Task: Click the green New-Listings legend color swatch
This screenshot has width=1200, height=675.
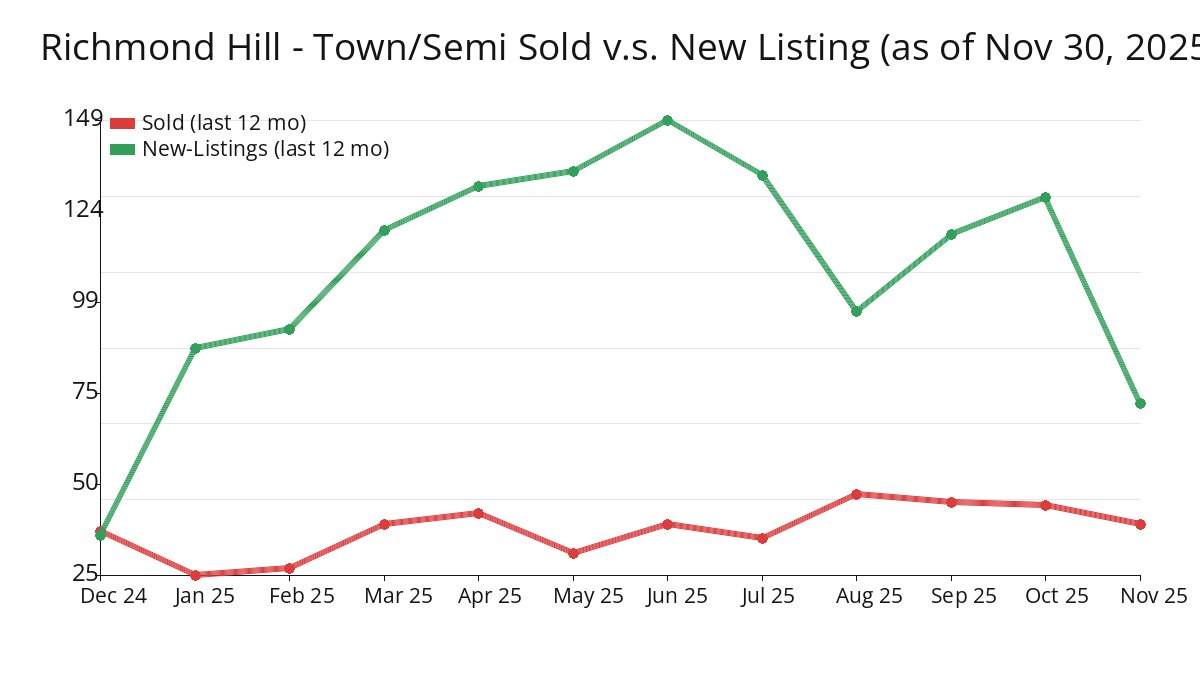Action: click(122, 149)
